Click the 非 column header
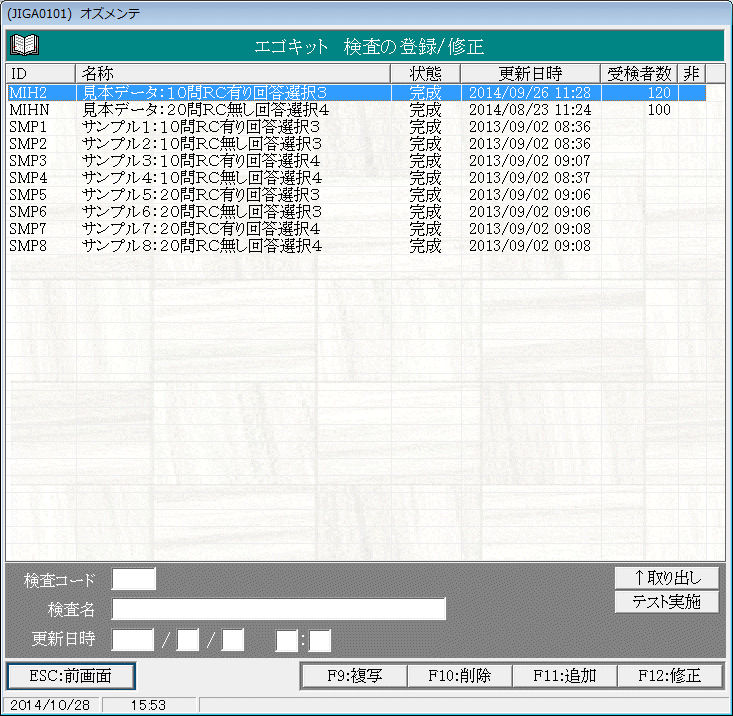This screenshot has height=716, width=733. [x=692, y=73]
